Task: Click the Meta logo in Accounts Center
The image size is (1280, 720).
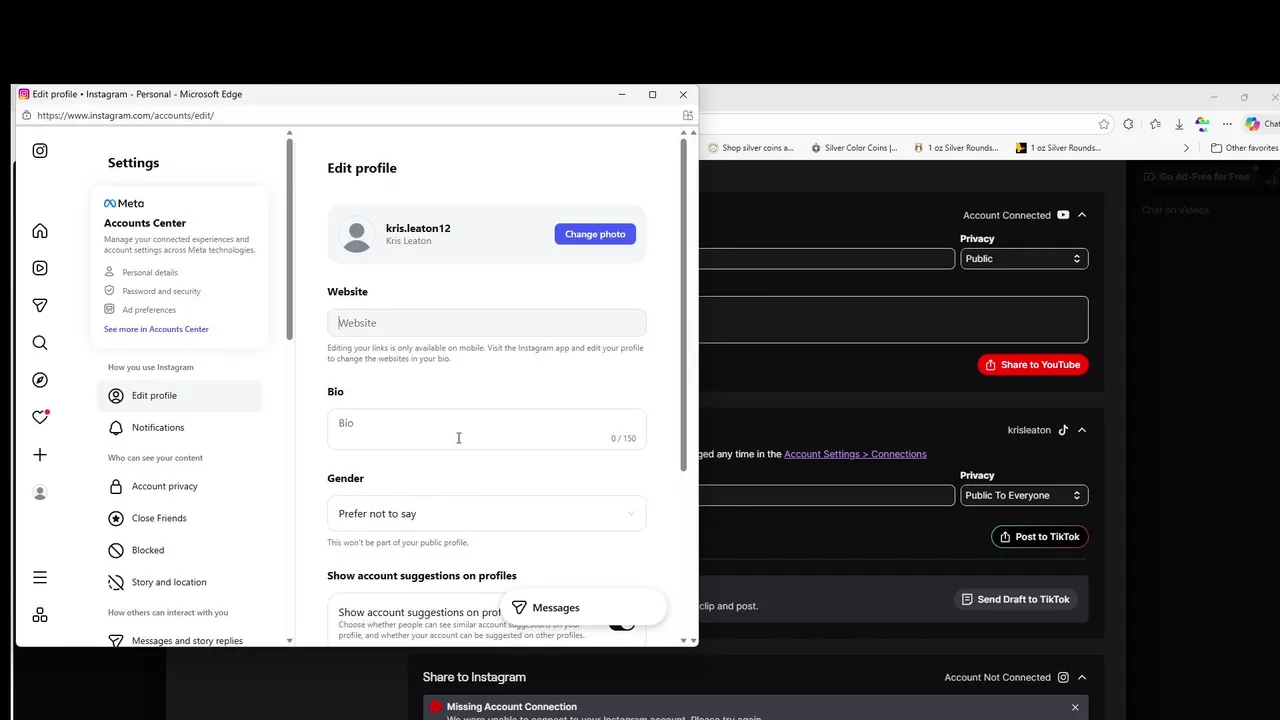Action: (x=124, y=203)
